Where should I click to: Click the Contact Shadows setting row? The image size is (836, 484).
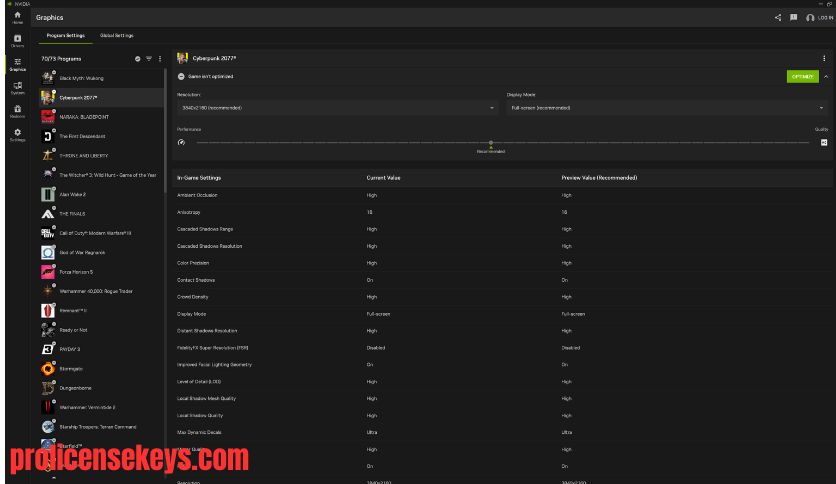click(x=502, y=280)
